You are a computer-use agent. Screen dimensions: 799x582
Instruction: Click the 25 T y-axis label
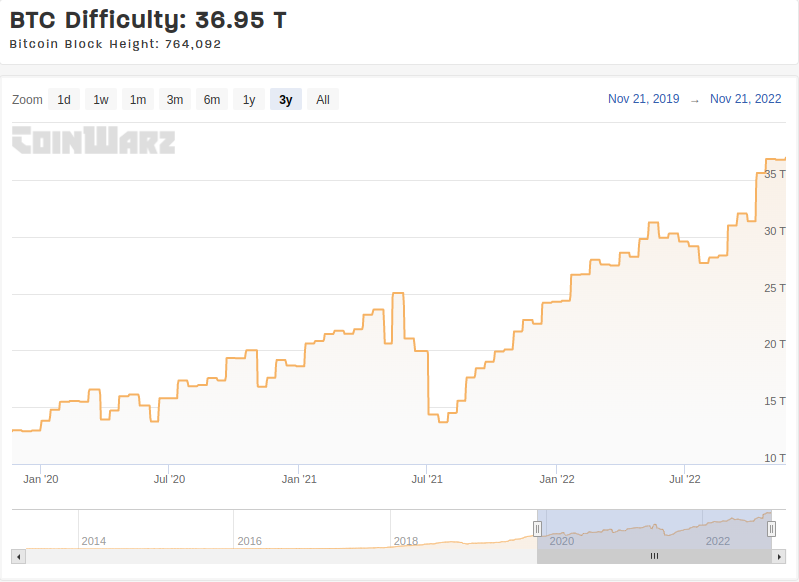click(775, 288)
